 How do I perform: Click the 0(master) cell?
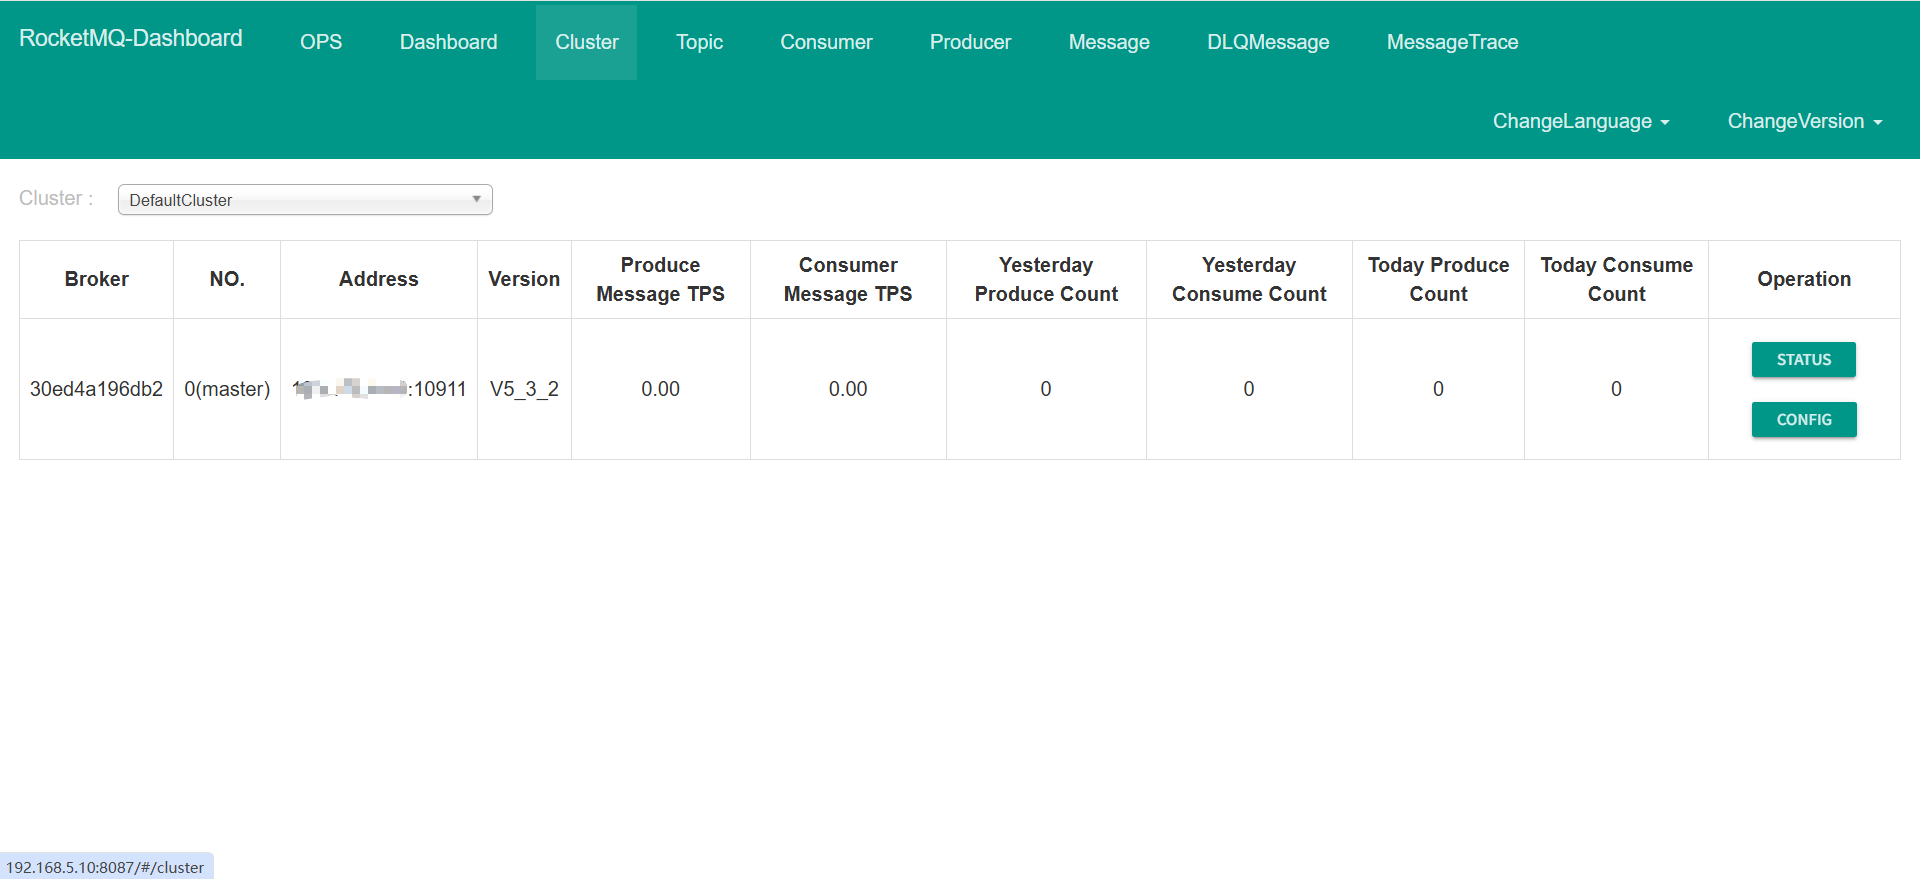pos(227,389)
